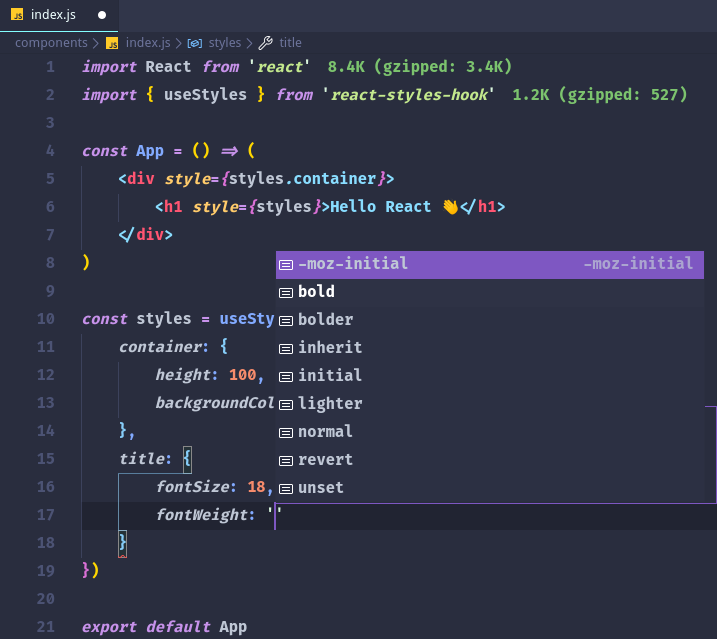This screenshot has height=639, width=717.
Task: Click the 'react' import string
Action: coord(279,67)
